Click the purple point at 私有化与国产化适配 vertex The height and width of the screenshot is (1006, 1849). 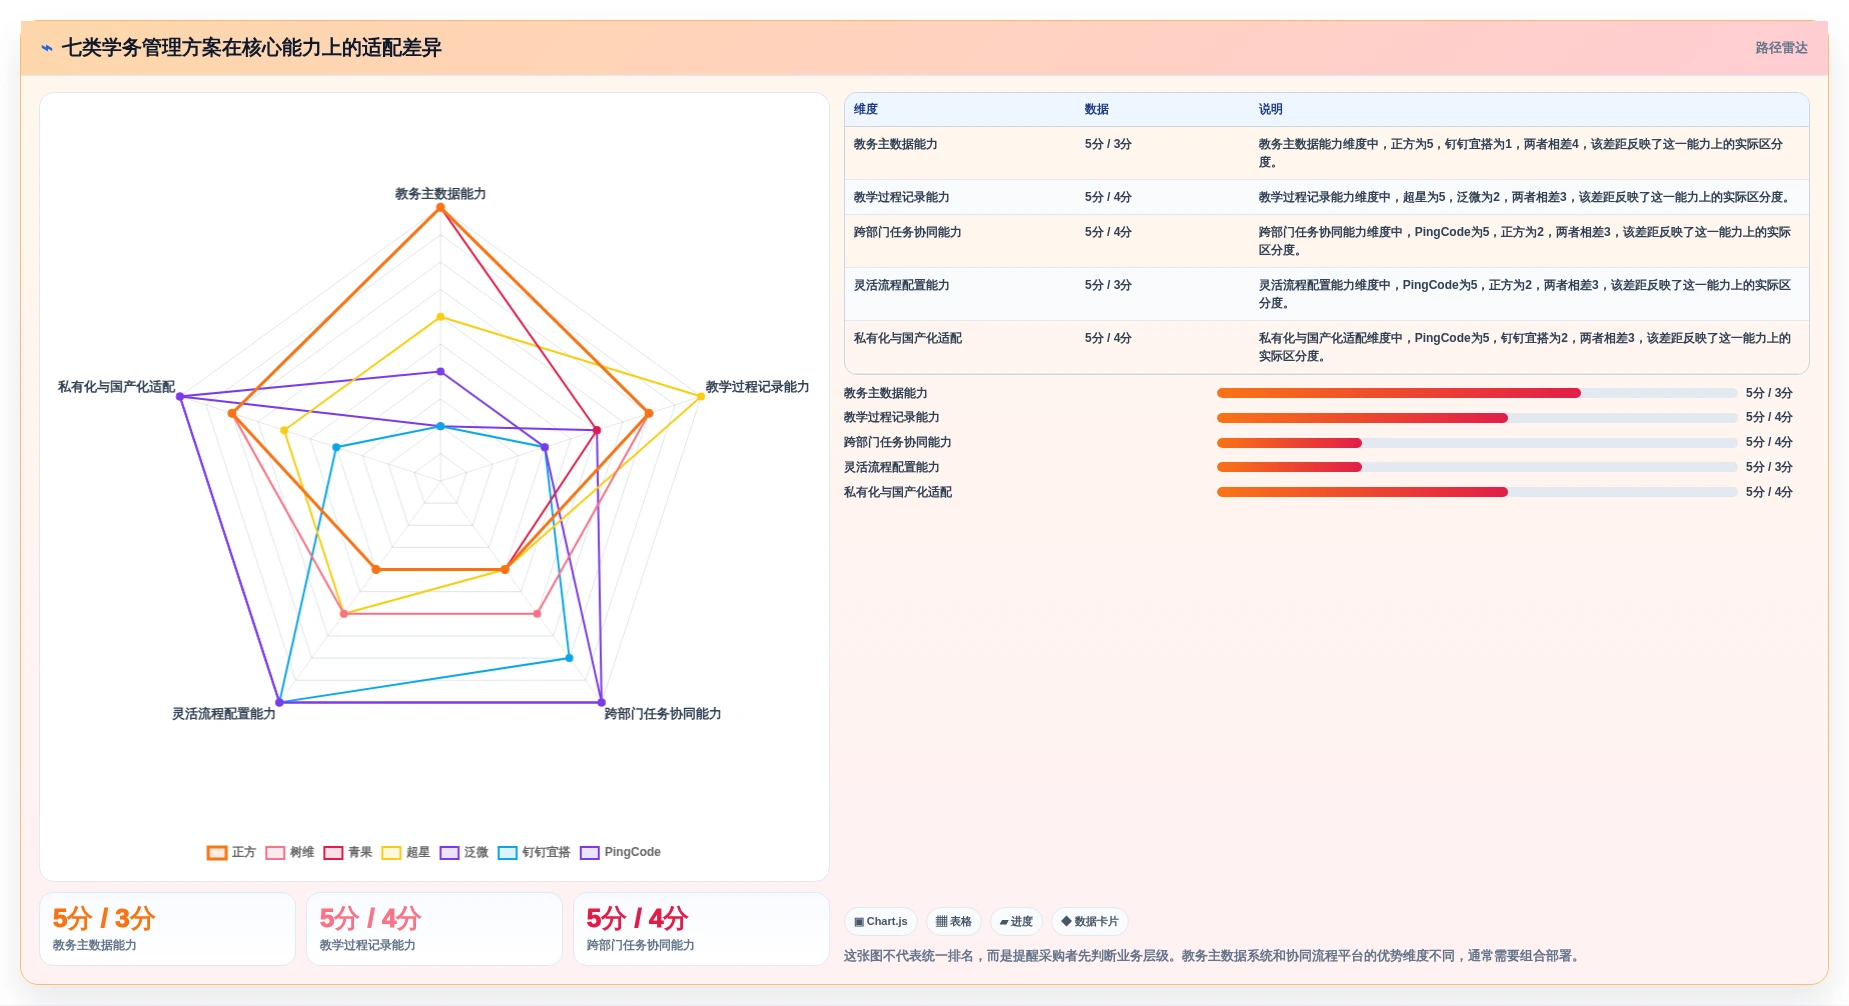coord(180,397)
